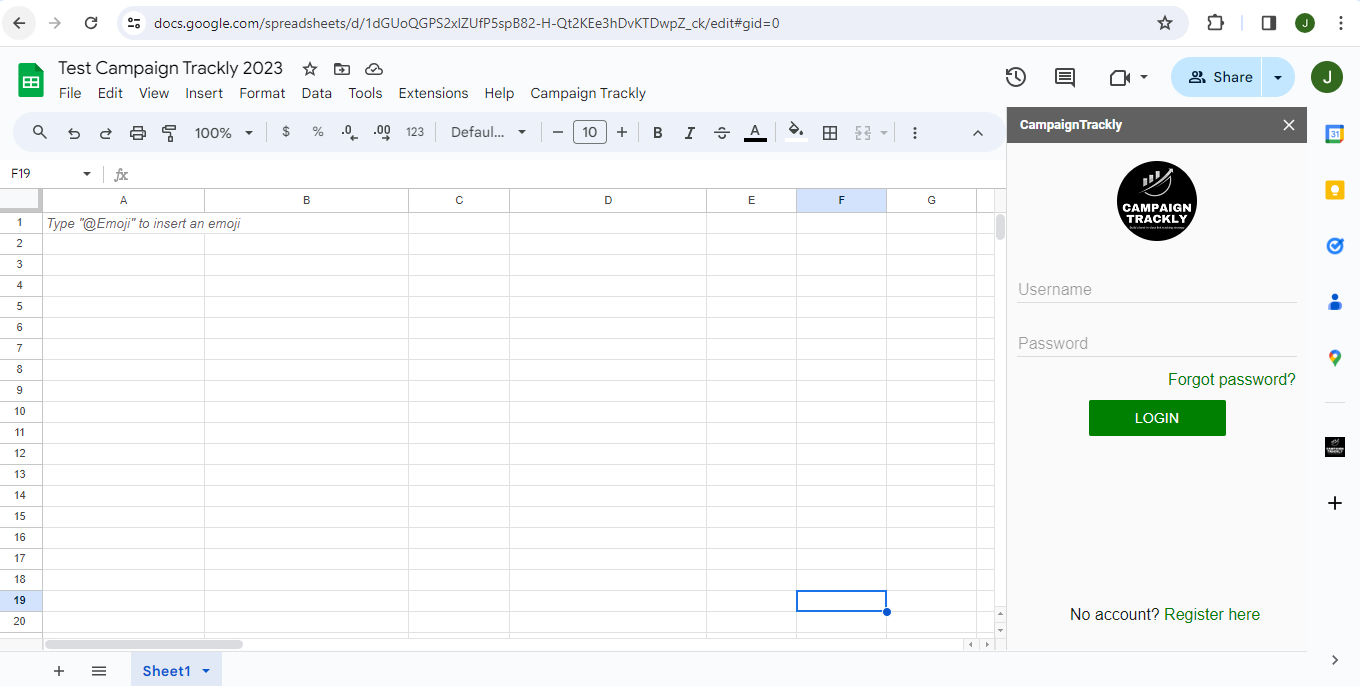Open Google Keep from the side panel
The width and height of the screenshot is (1360, 686).
click(x=1334, y=189)
